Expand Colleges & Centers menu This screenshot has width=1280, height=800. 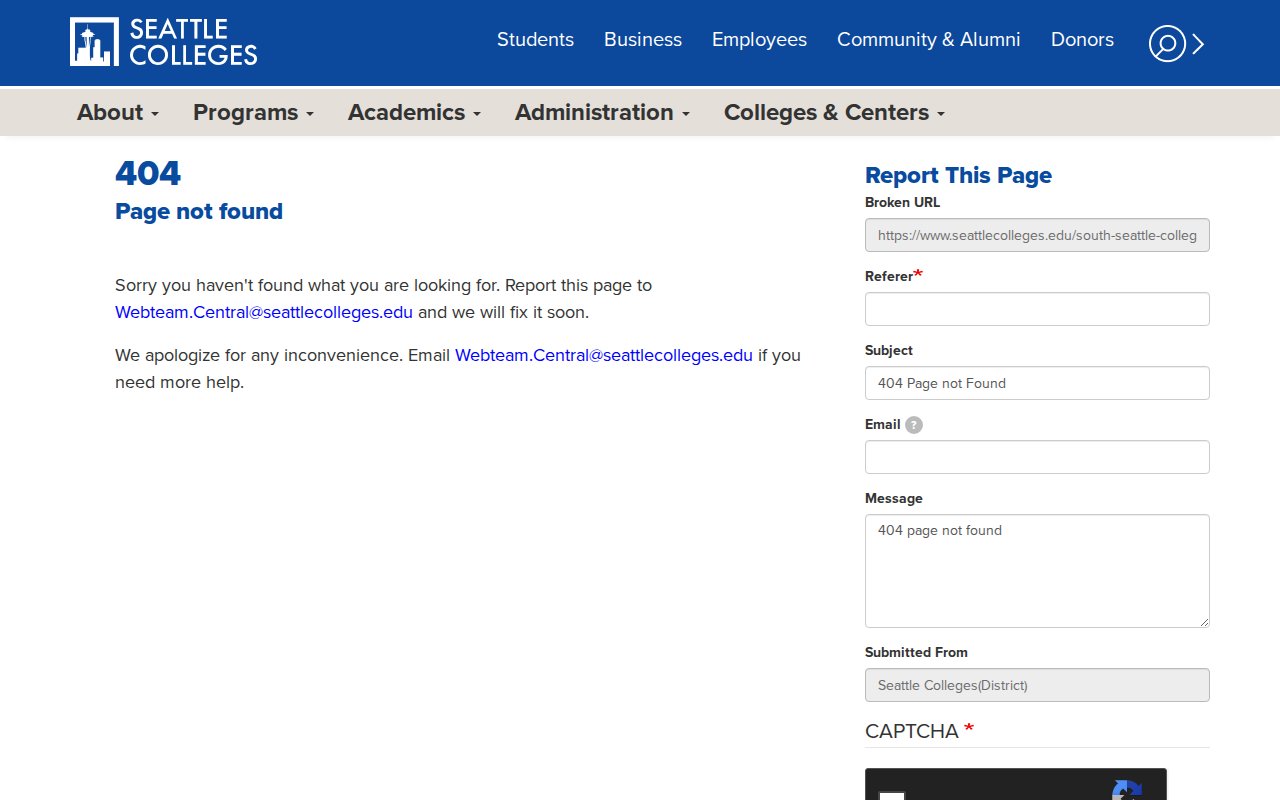click(x=834, y=113)
